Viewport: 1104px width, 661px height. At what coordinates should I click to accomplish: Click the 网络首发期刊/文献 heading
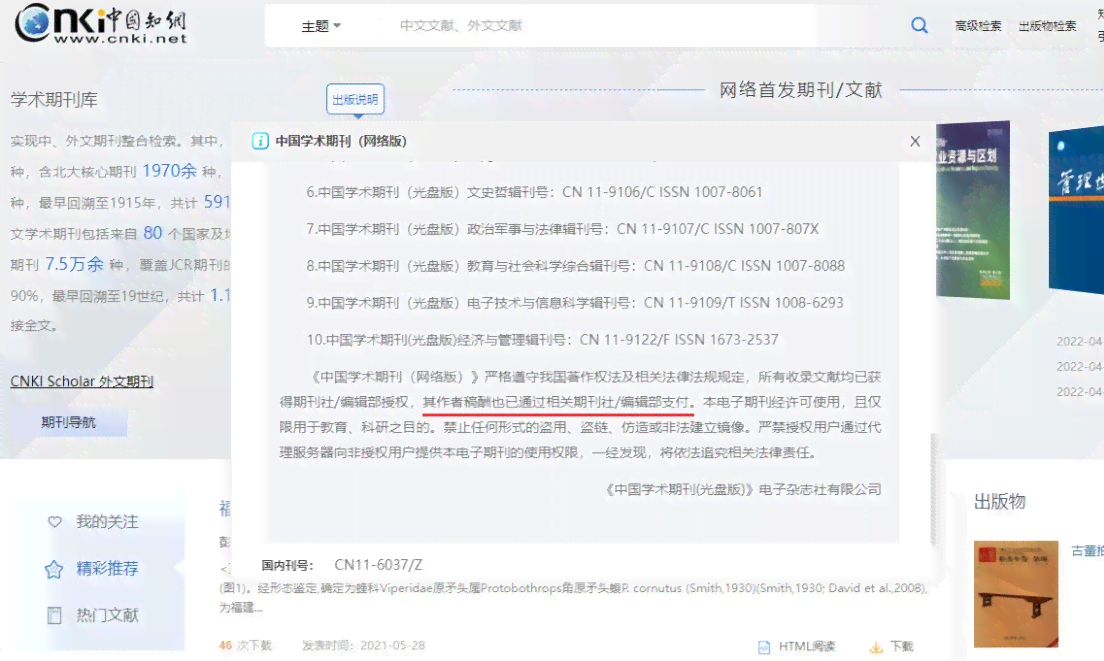pos(801,90)
